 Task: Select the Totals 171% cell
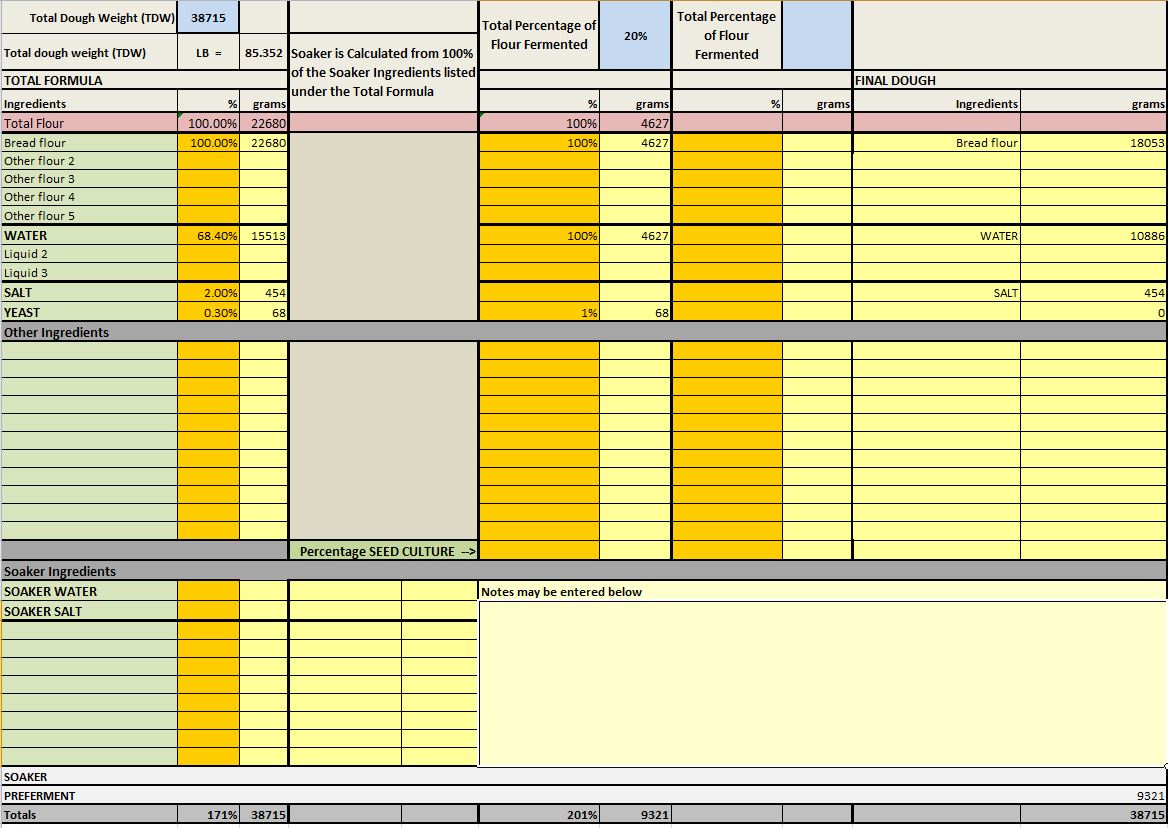[208, 815]
